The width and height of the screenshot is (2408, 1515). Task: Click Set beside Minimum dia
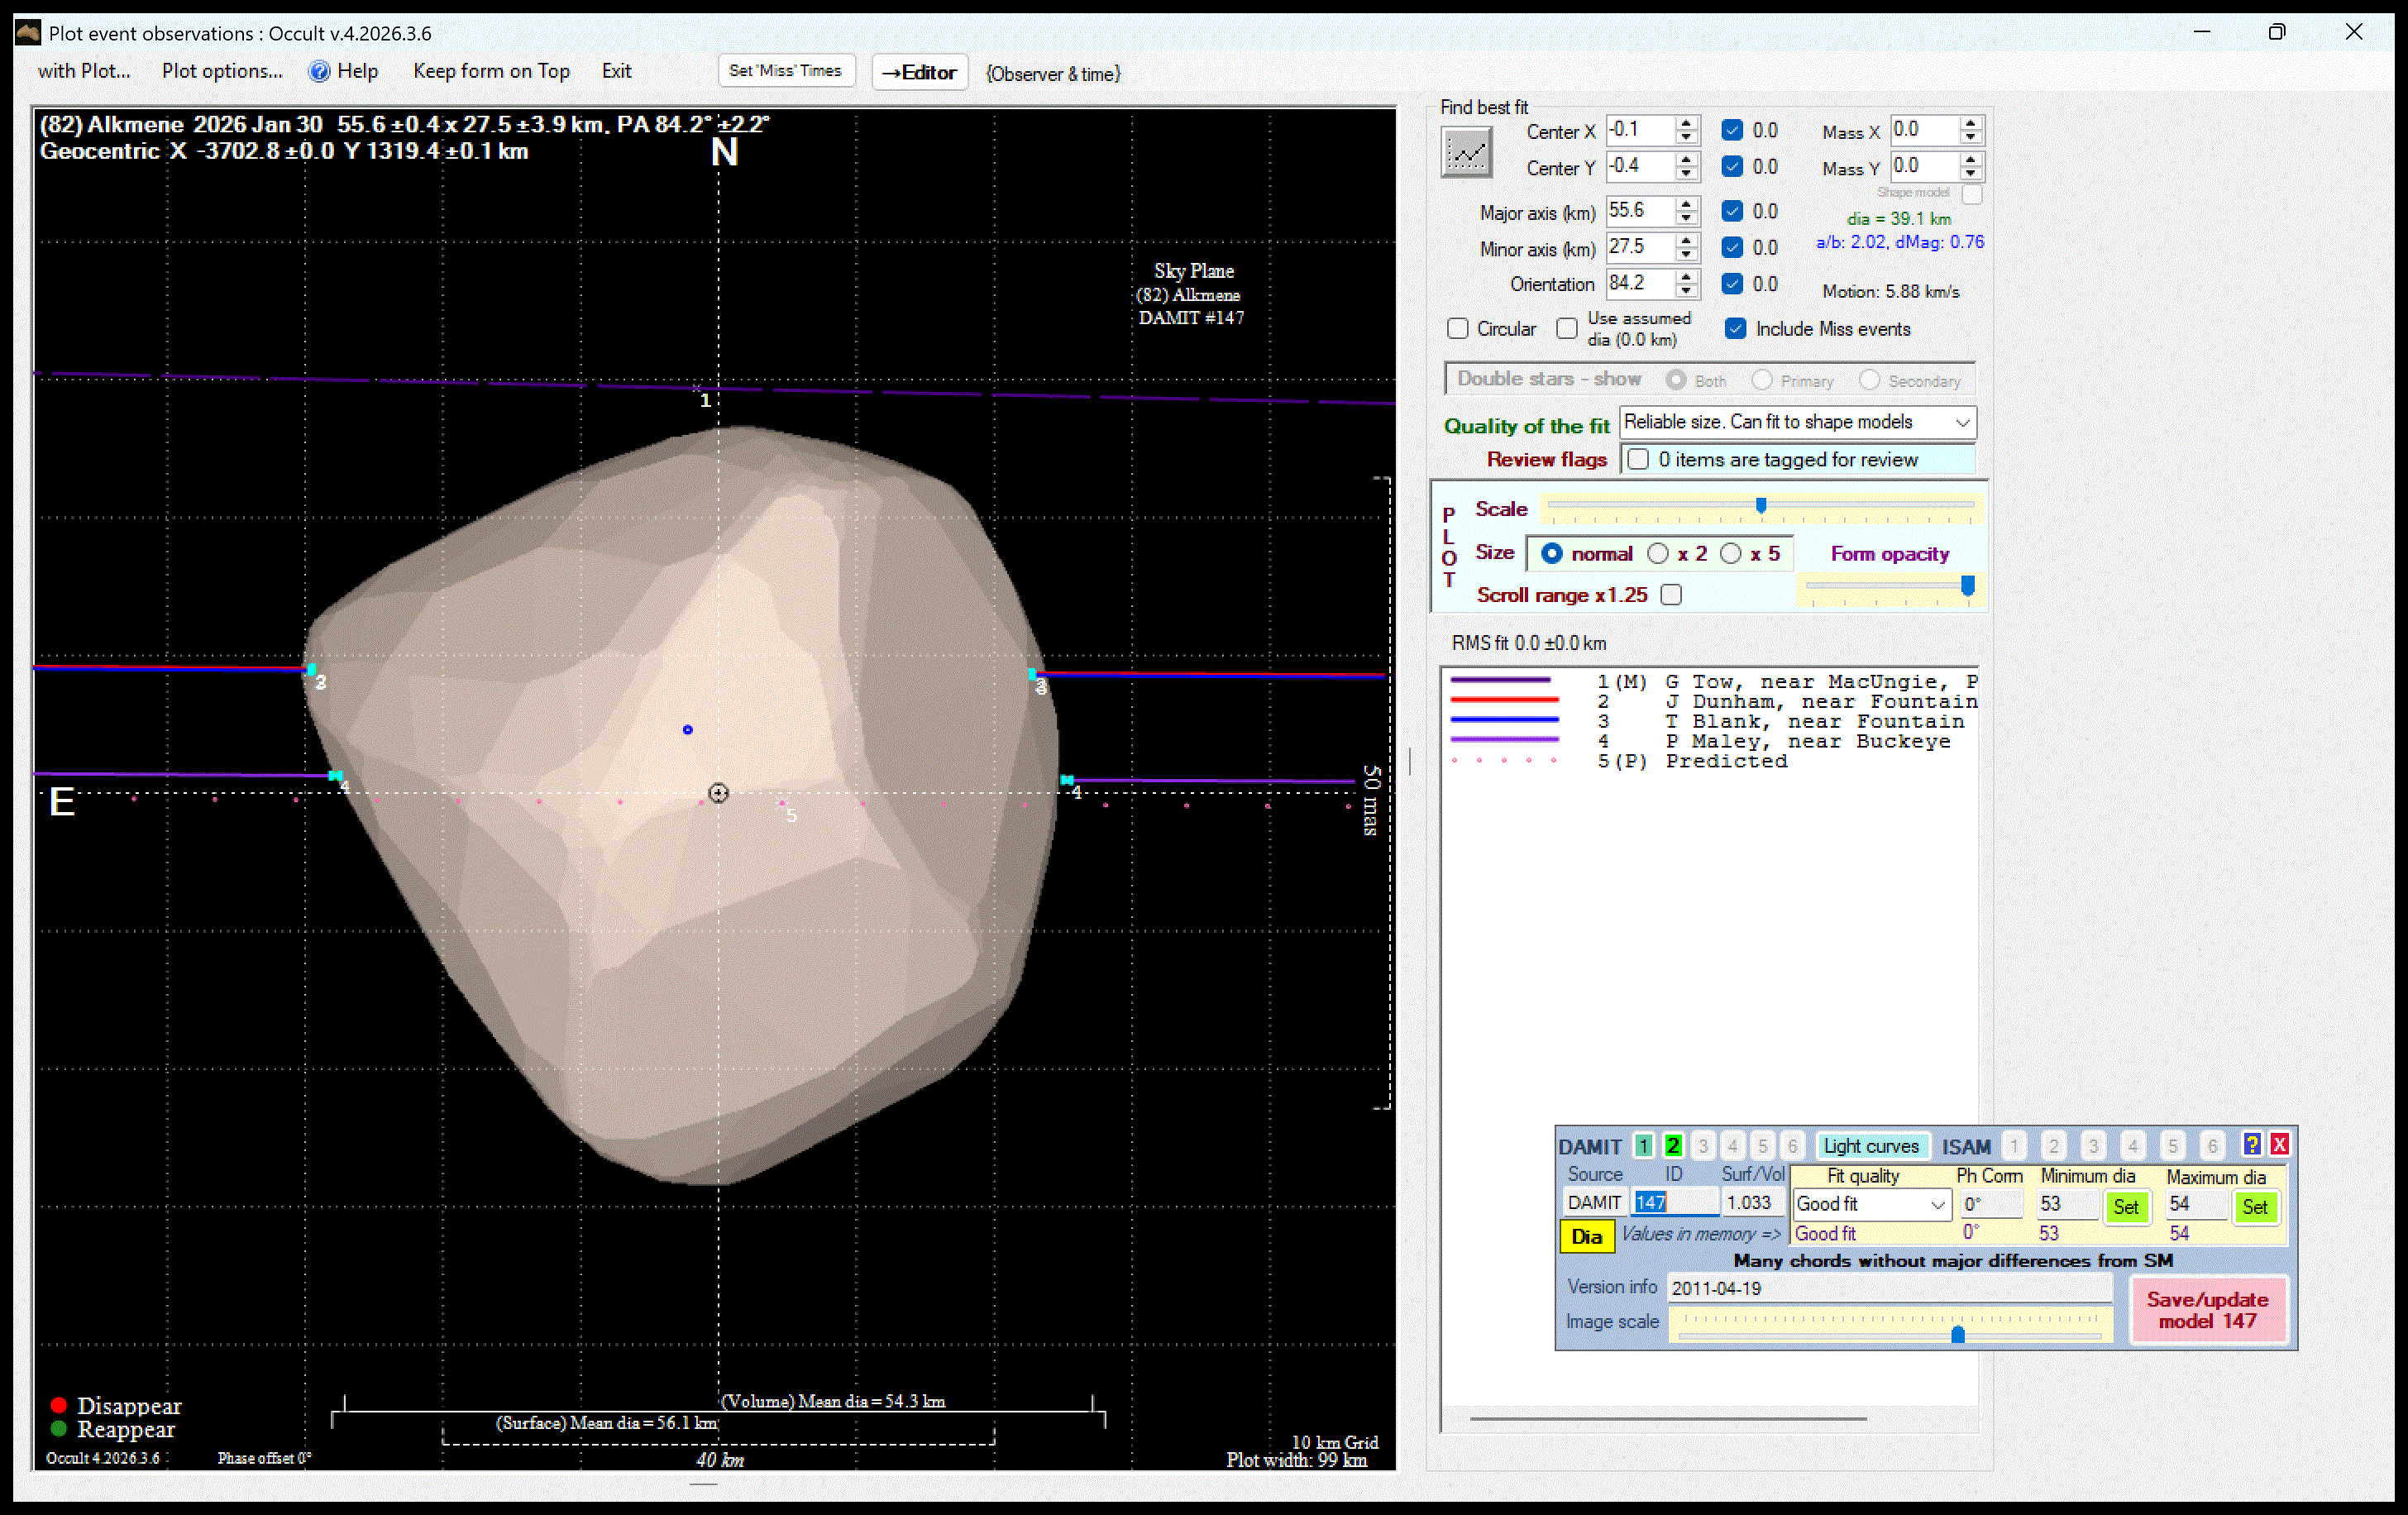tap(2126, 1206)
